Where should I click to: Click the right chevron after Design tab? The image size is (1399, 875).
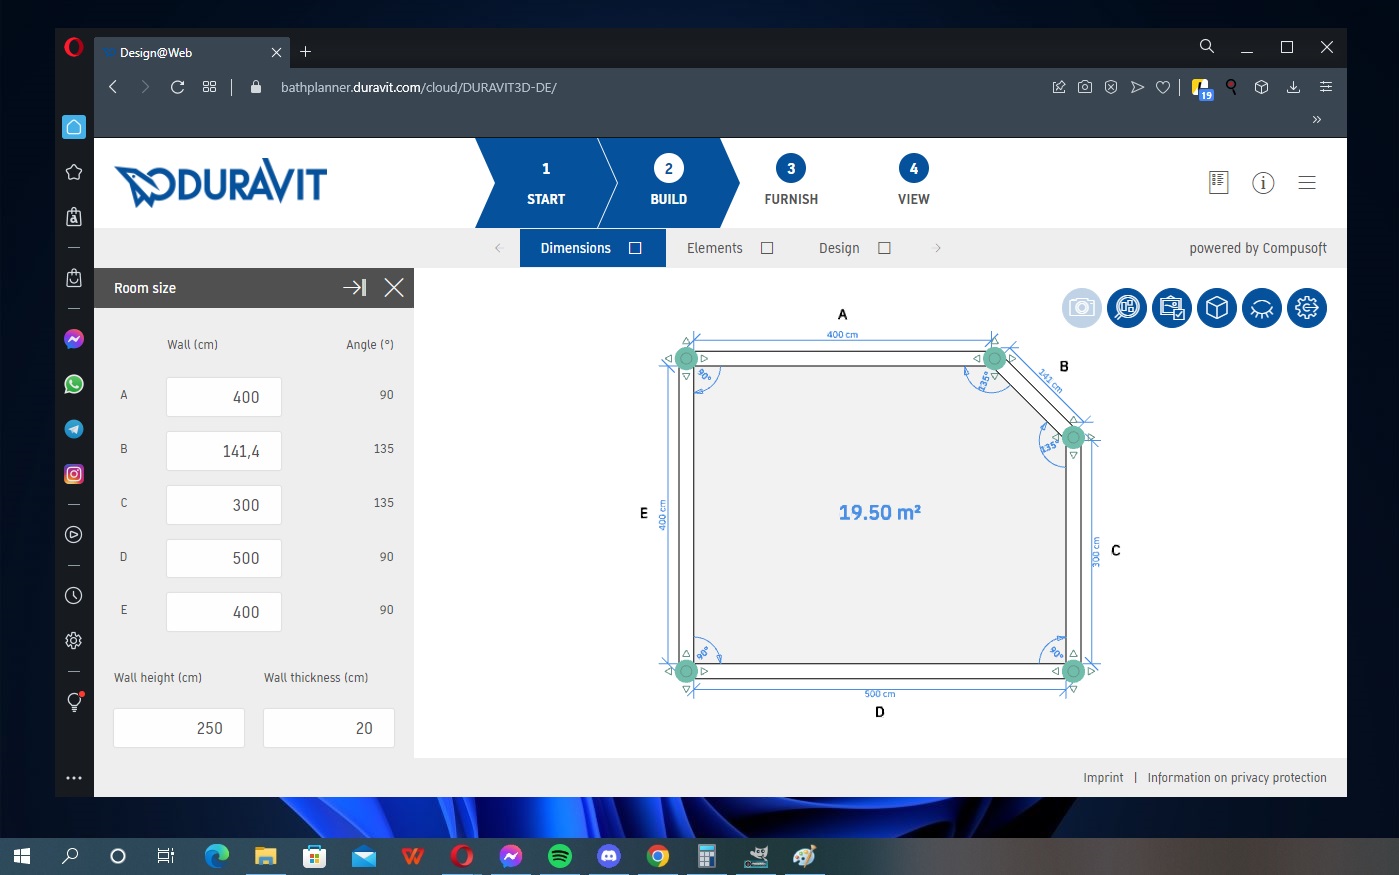937,248
